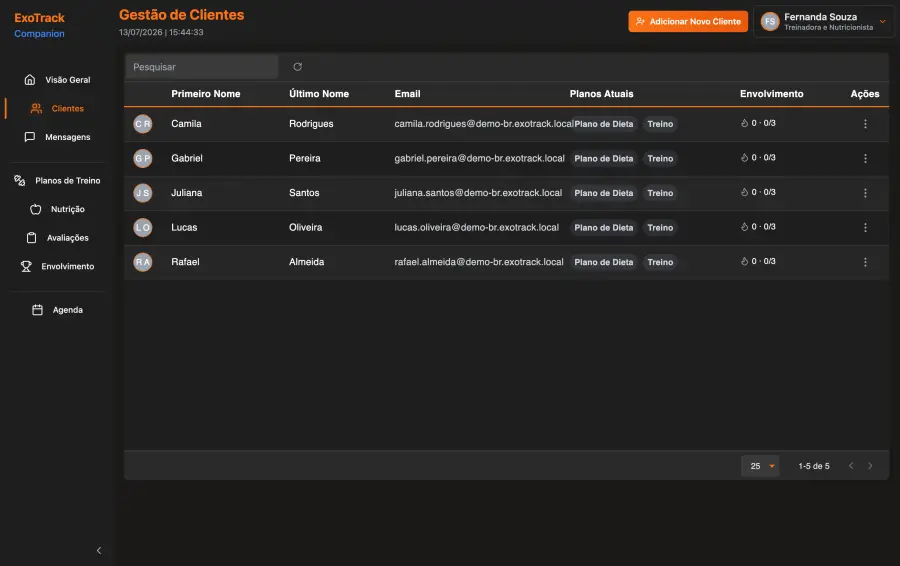The width and height of the screenshot is (900, 566).
Task: Click the Pesquisar search field
Action: (x=202, y=67)
